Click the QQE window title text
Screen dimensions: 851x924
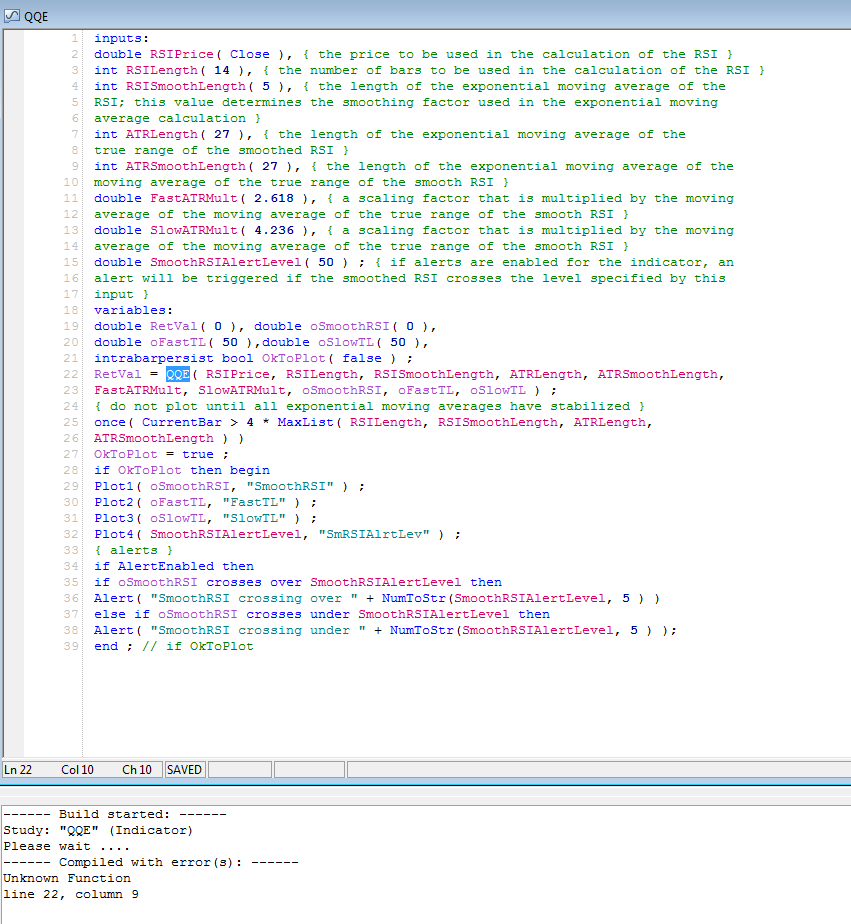coord(36,16)
